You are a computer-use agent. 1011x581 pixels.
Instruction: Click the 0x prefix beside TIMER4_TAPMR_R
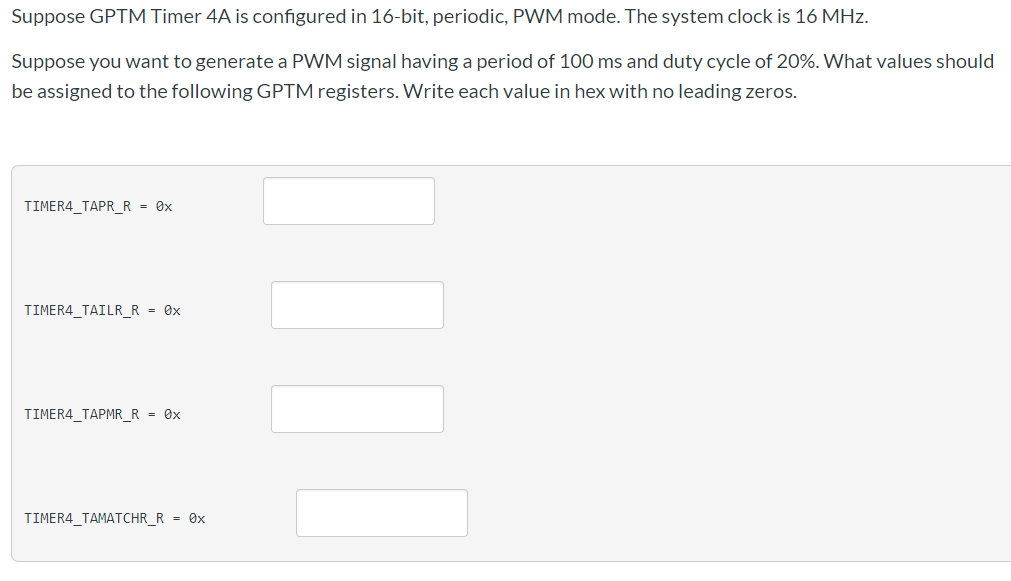pyautogui.click(x=174, y=413)
